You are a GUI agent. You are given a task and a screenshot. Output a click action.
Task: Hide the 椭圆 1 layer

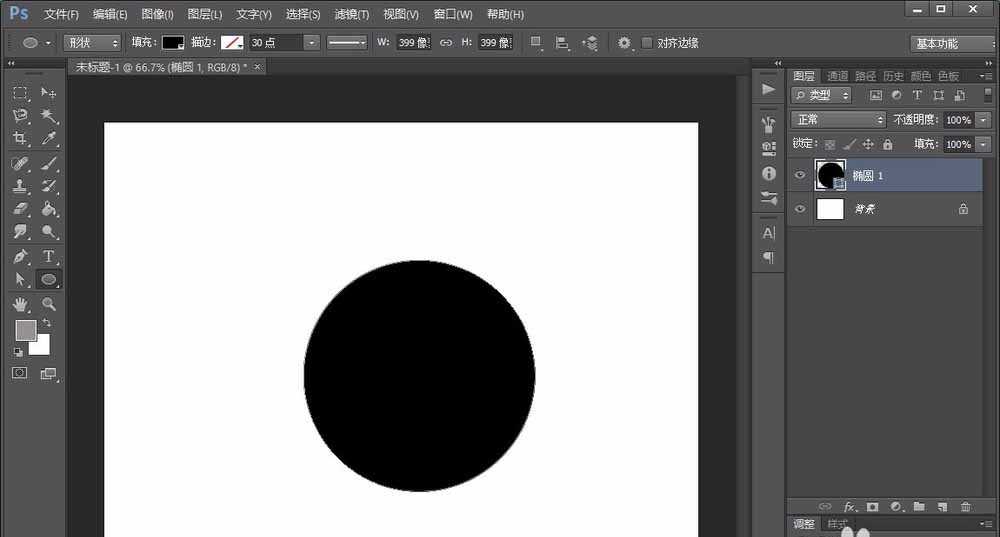[799, 176]
